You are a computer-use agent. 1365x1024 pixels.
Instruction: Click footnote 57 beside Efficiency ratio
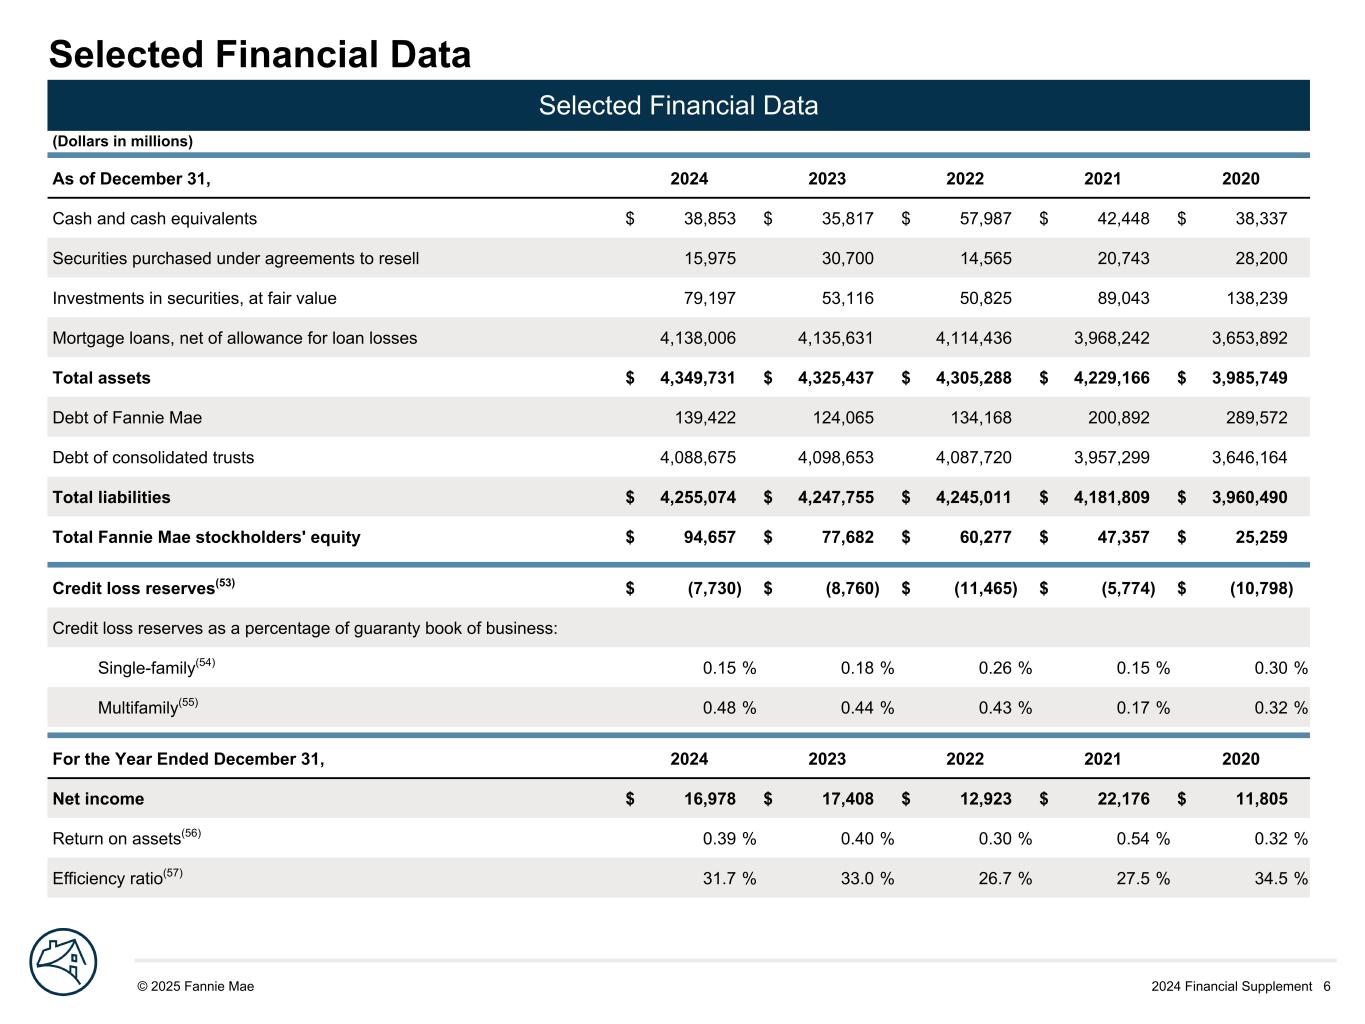[173, 873]
